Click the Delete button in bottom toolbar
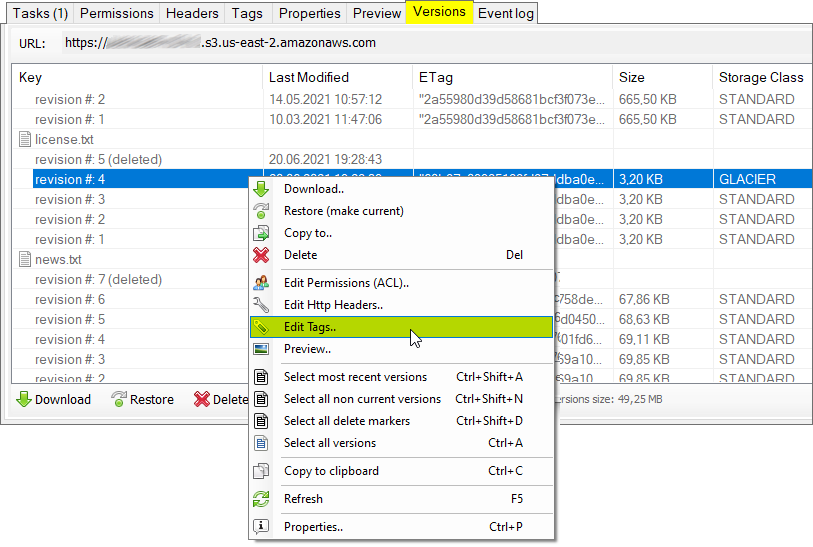Image resolution: width=813 pixels, height=547 pixels. coord(221,399)
